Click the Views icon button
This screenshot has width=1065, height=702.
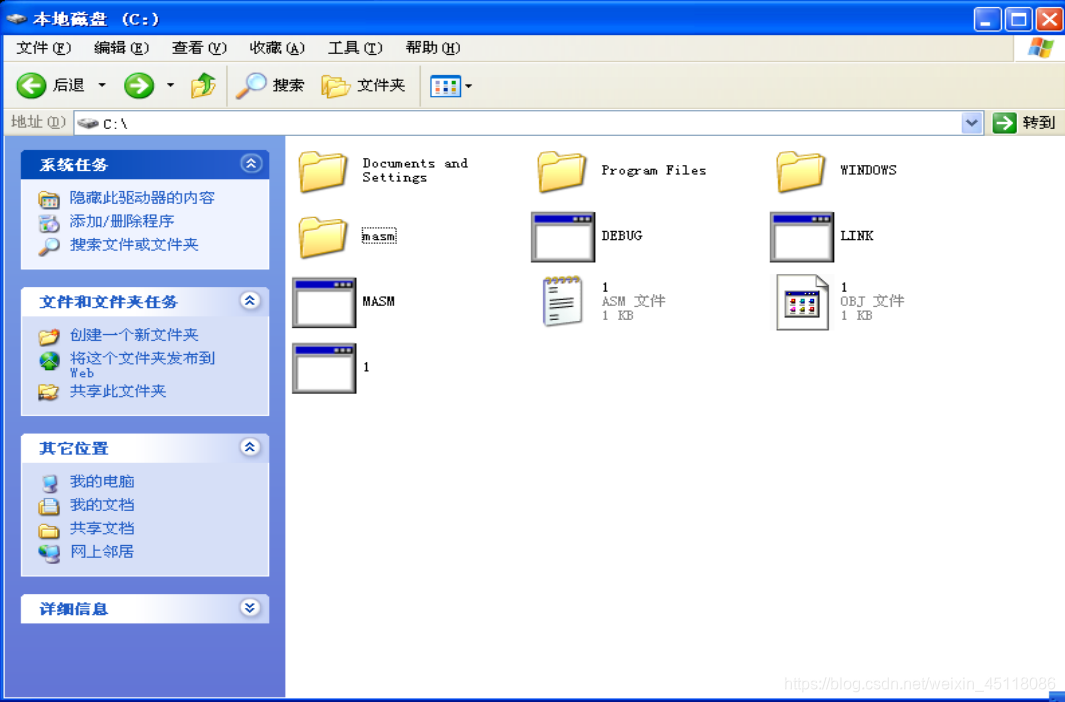click(446, 86)
